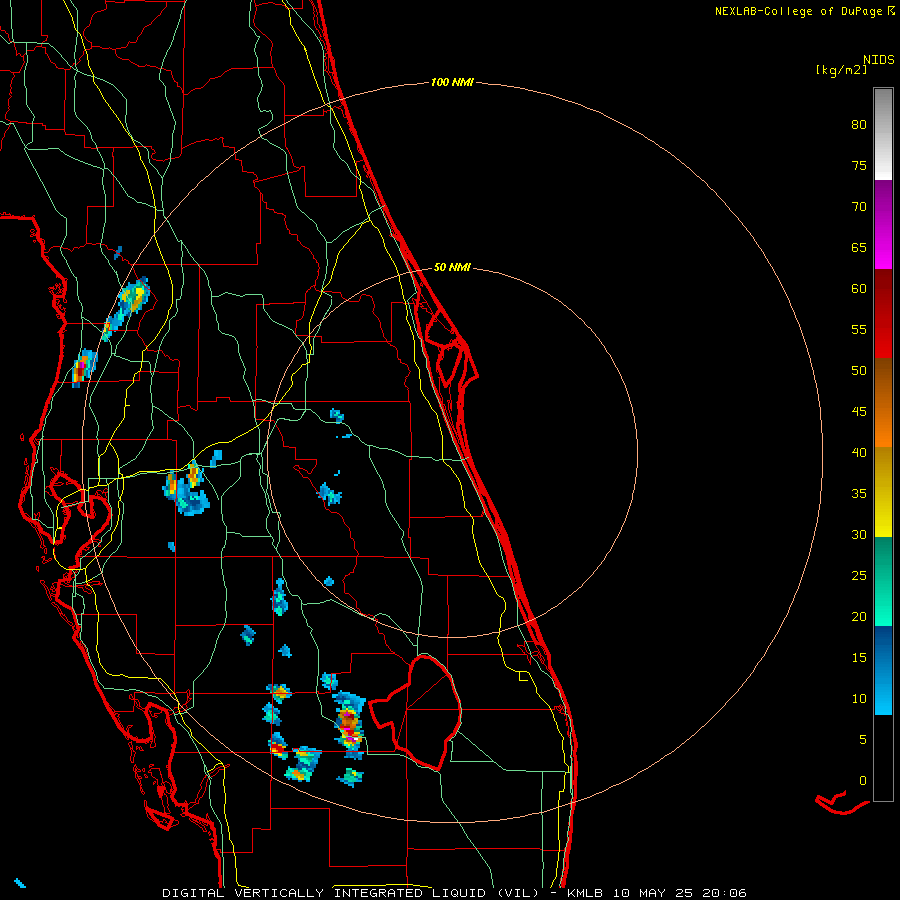Click the 30 value on the scale
This screenshot has height=900, width=900.
pos(859,534)
